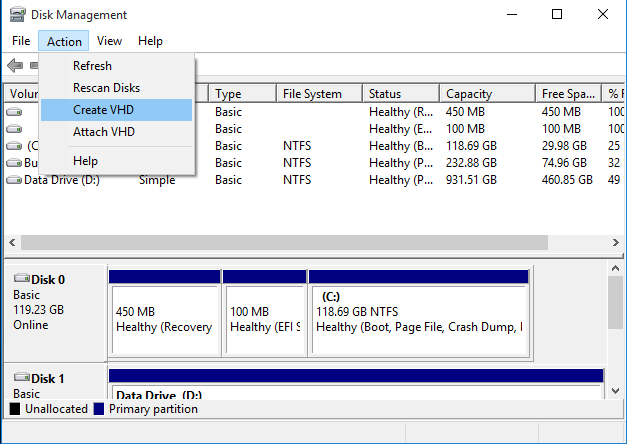
Task: Choose Create VHD from the menu
Action: 116,110
